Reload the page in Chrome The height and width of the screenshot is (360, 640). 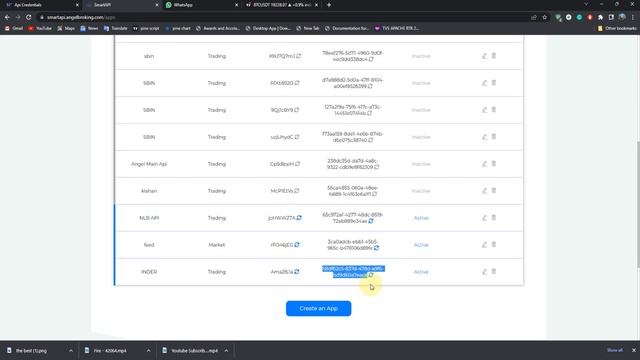coord(29,17)
